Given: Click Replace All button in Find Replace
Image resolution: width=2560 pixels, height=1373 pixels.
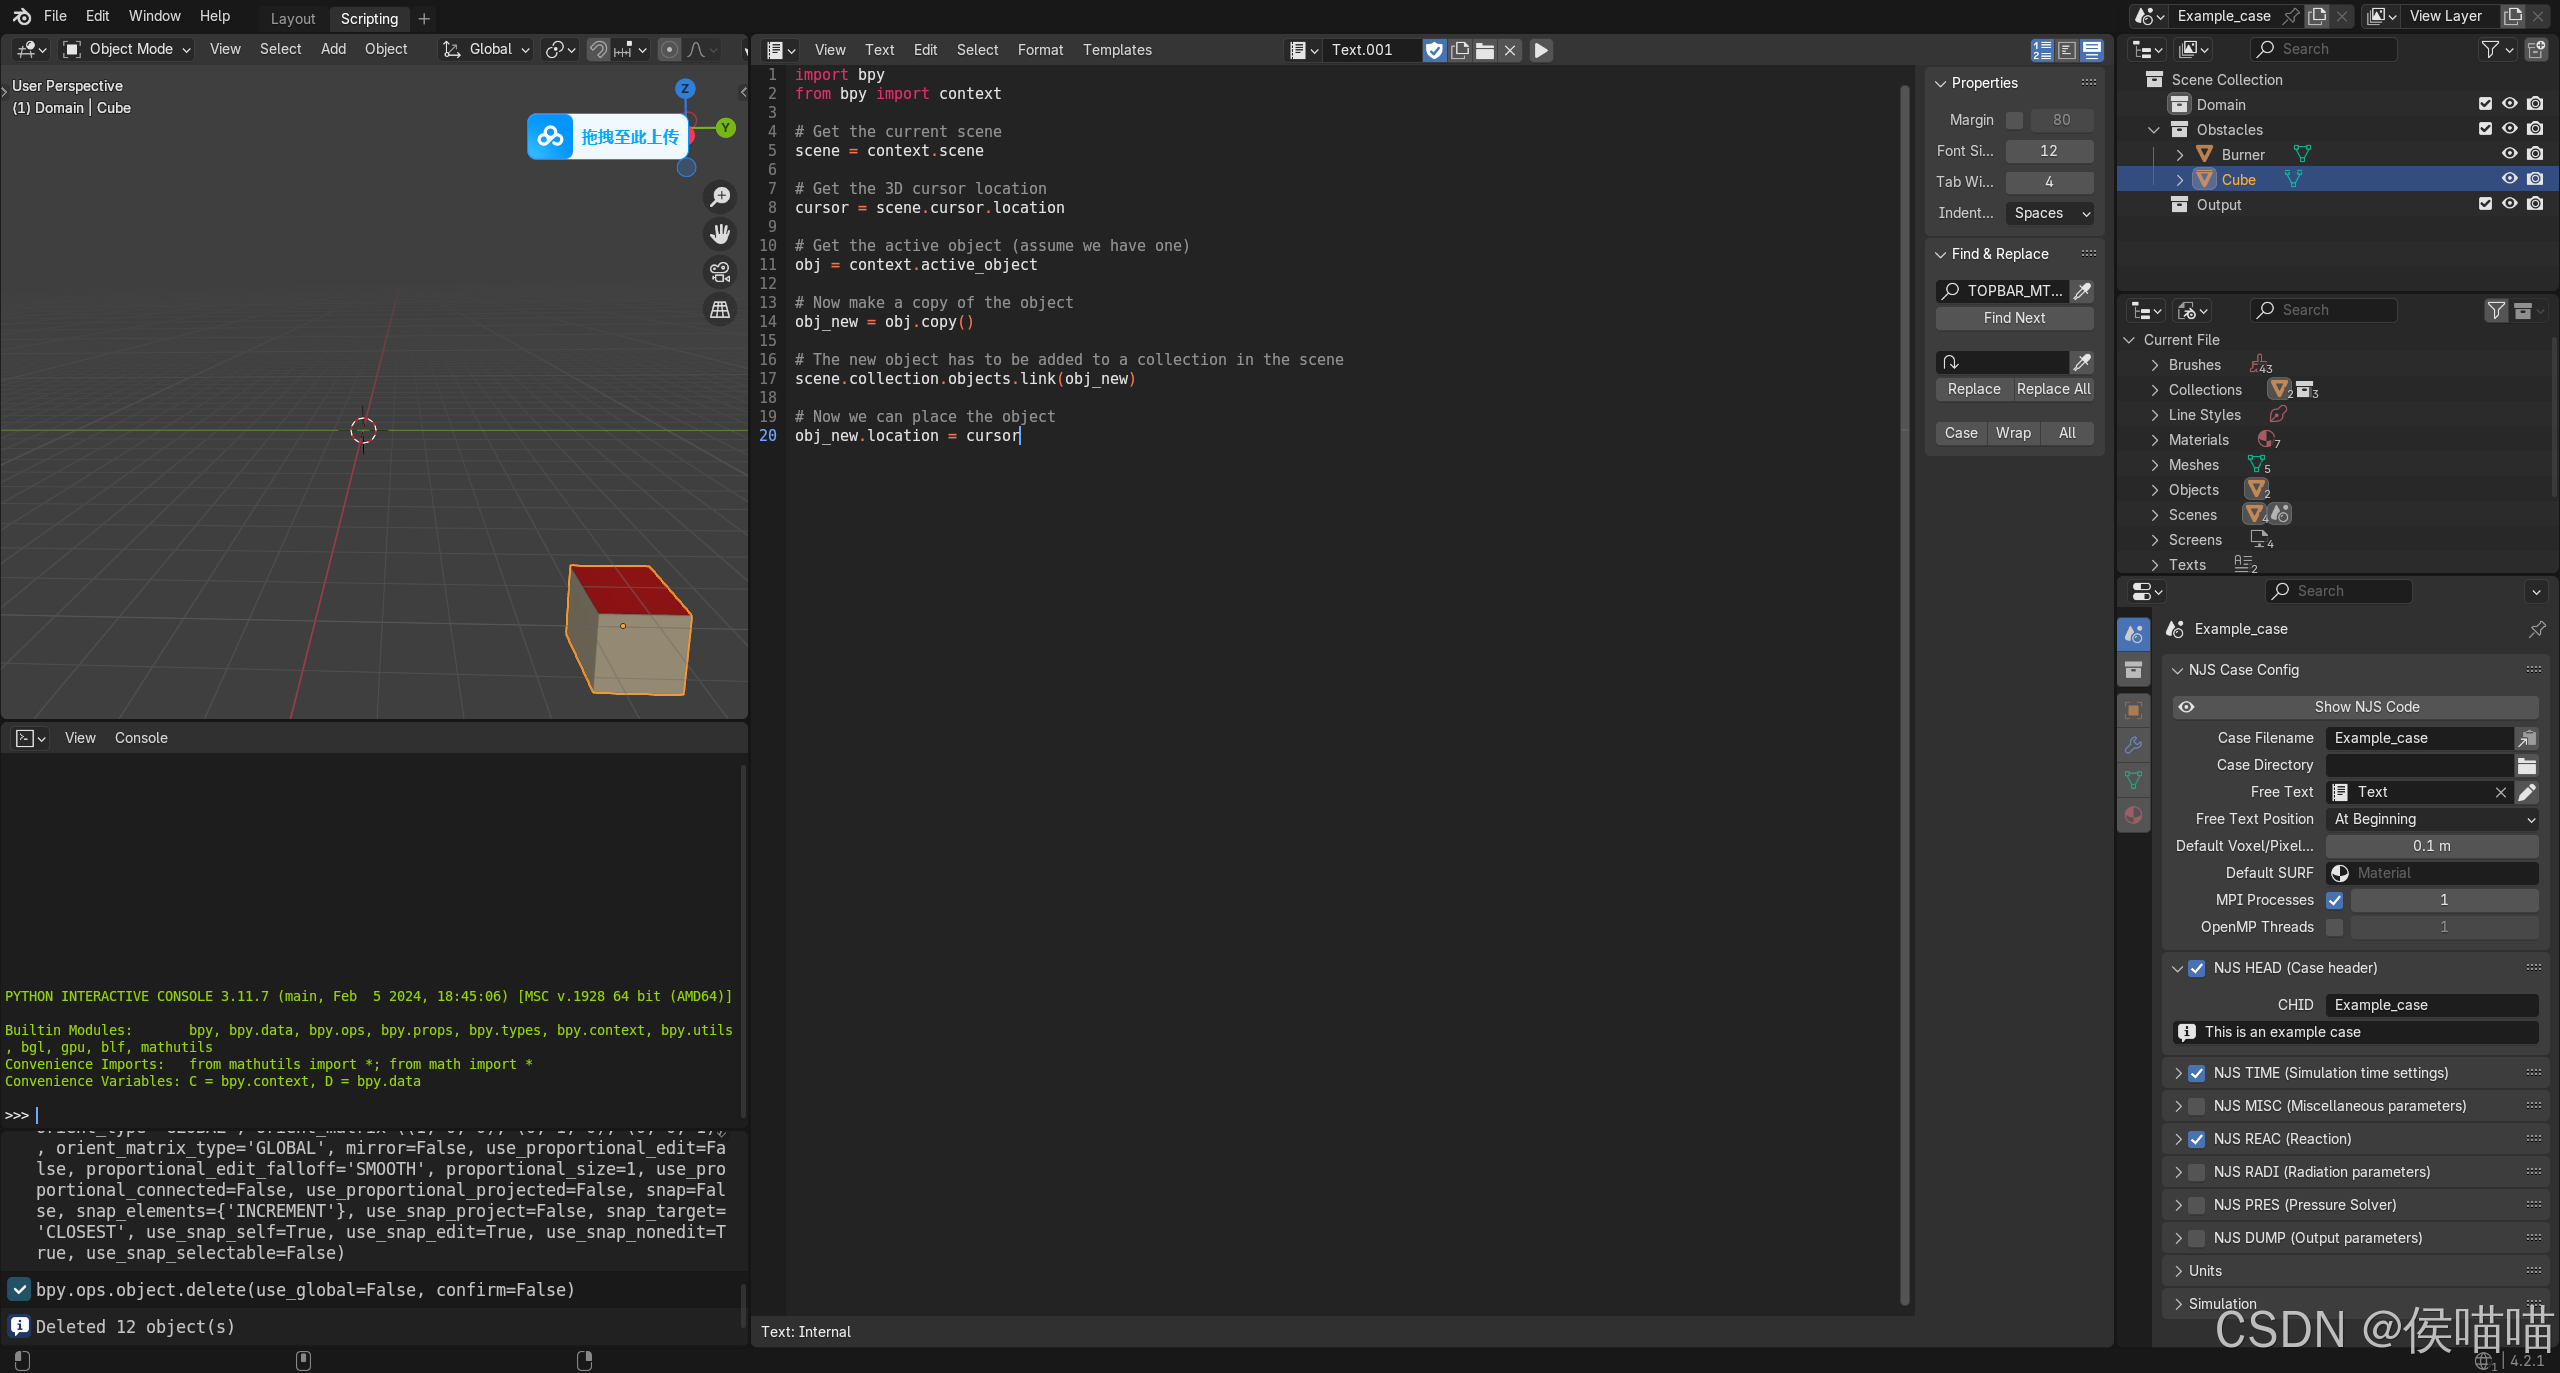Looking at the screenshot, I should [x=2054, y=388].
